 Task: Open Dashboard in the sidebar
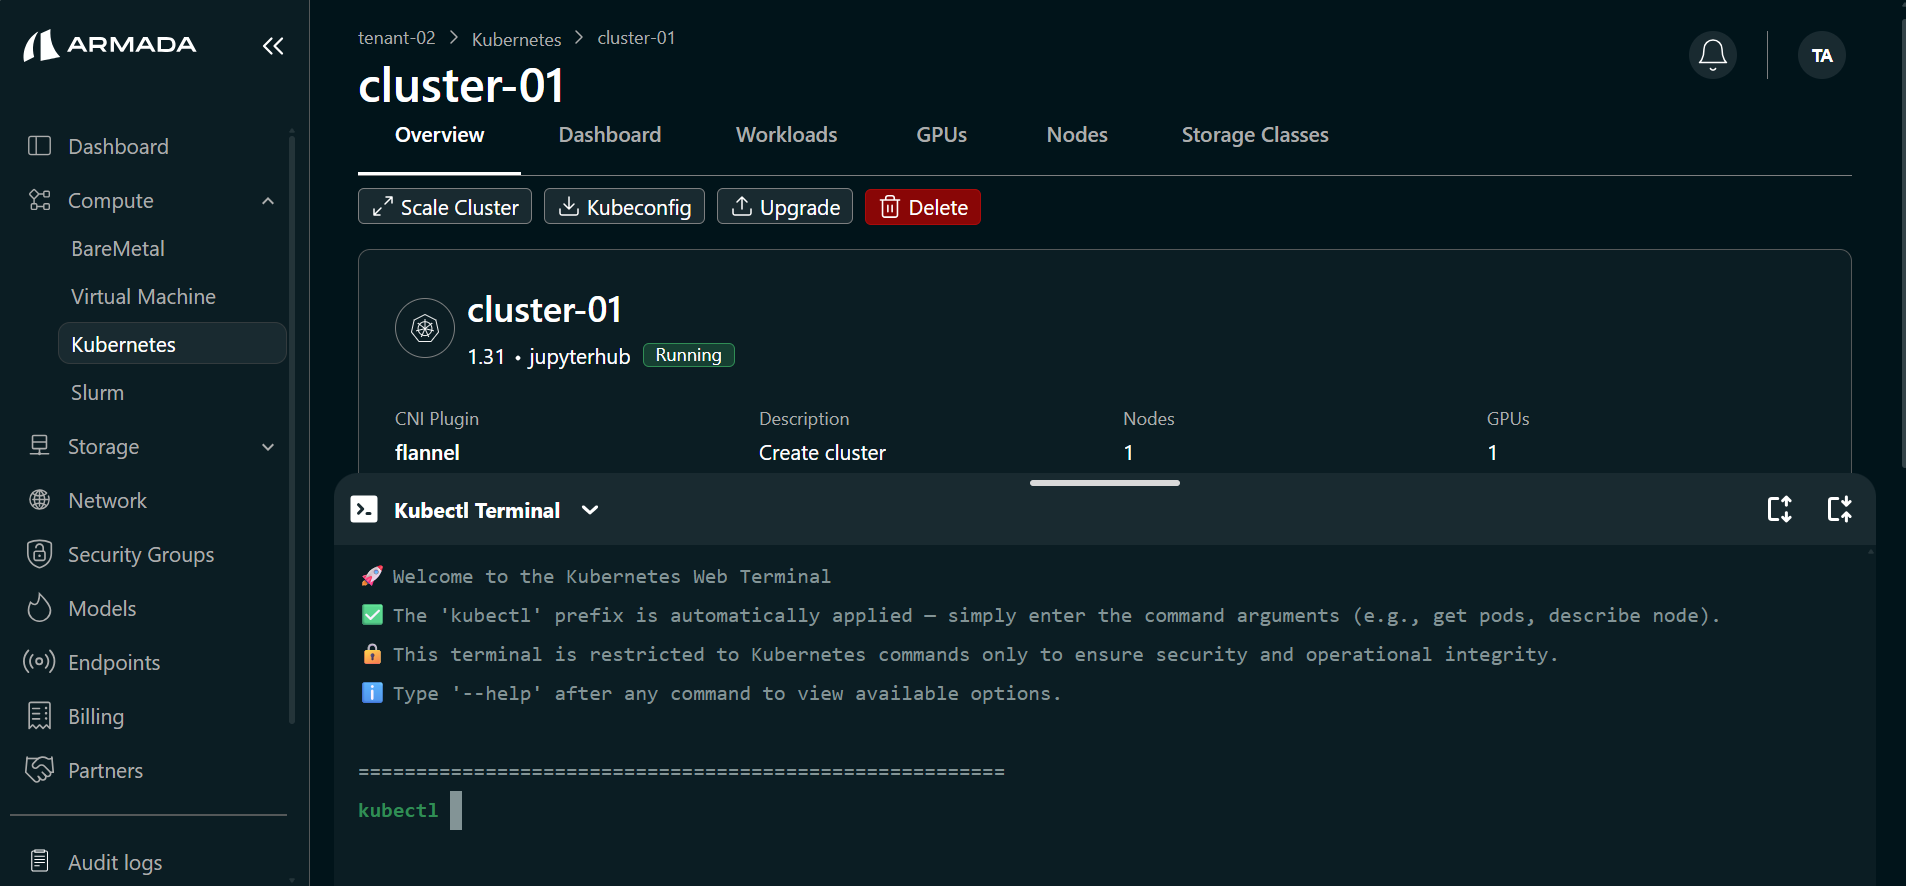click(118, 146)
